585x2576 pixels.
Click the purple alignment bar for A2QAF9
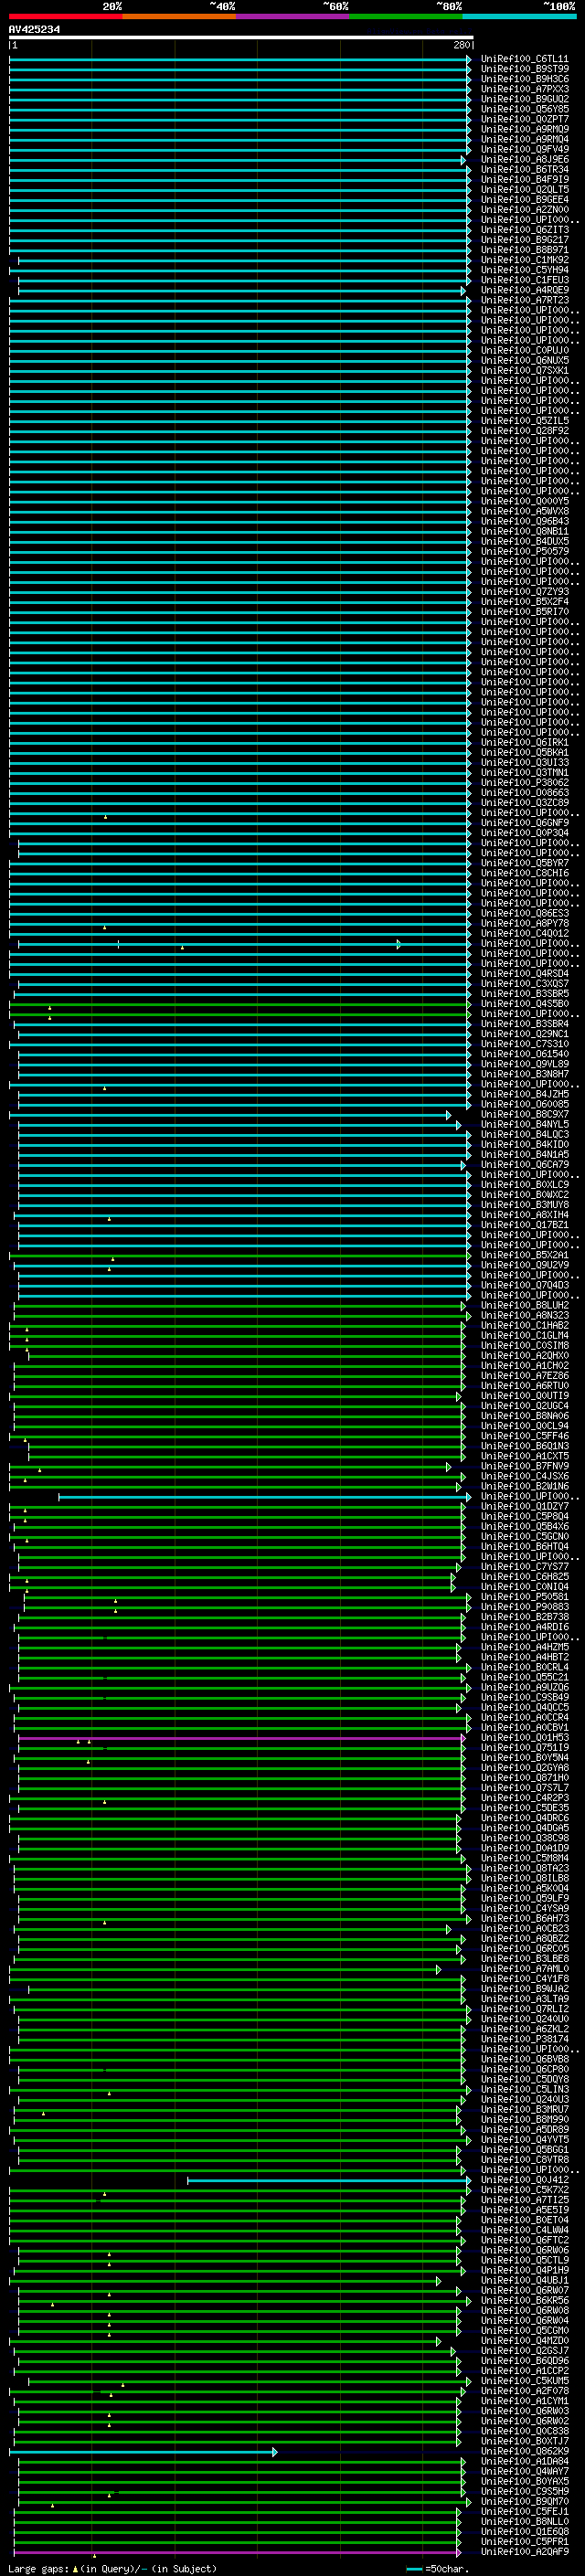coord(237,2552)
